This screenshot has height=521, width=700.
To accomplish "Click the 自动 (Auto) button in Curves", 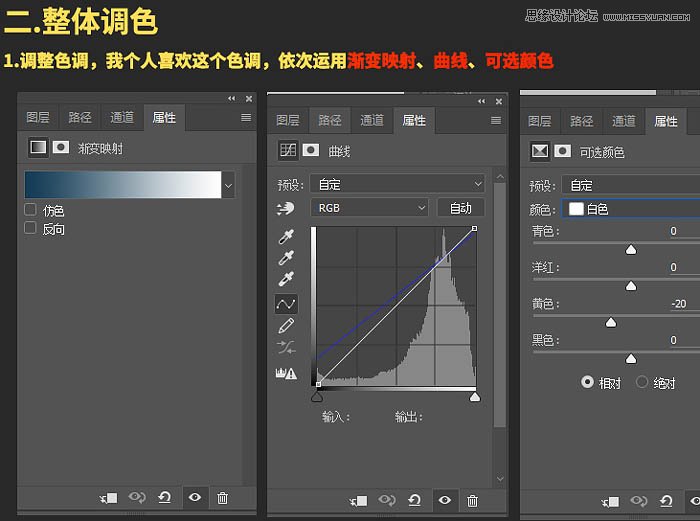I will click(460, 208).
